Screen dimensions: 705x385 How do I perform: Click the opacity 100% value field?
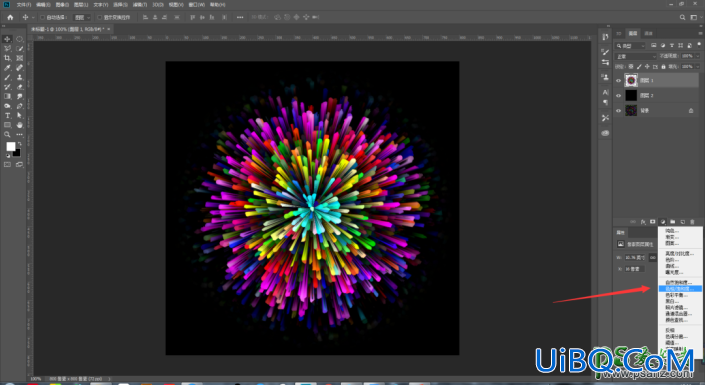coord(687,56)
